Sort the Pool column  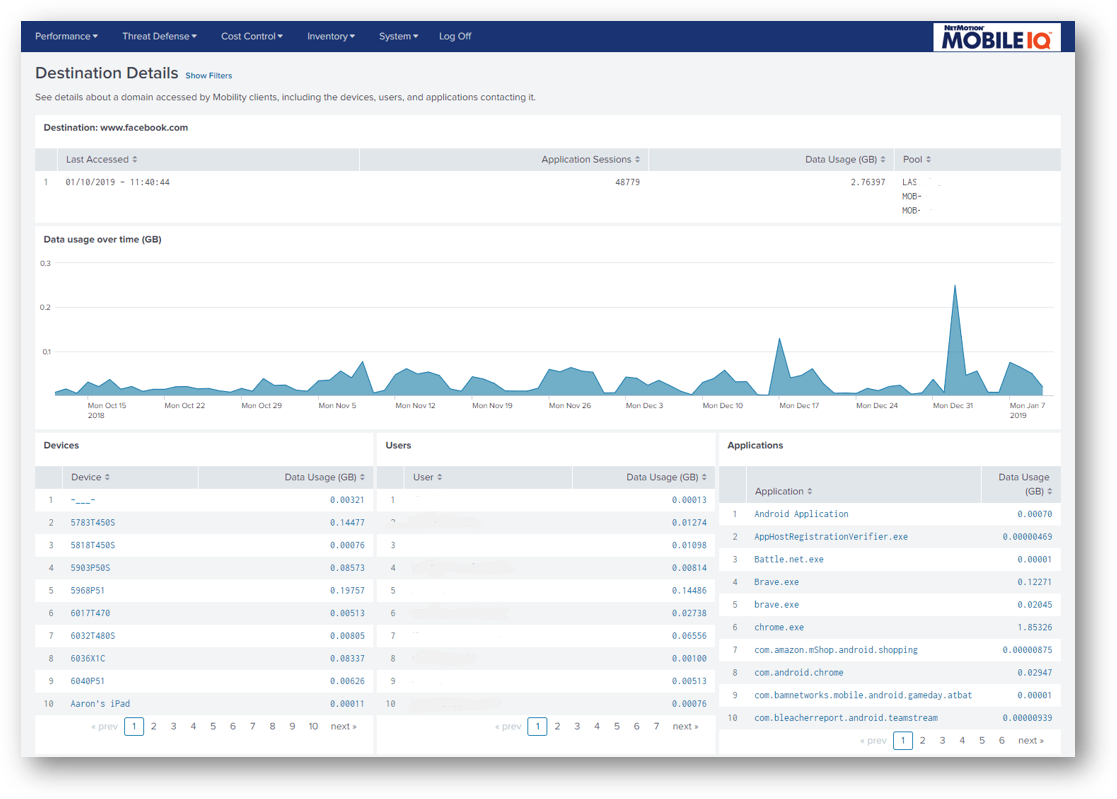point(916,160)
